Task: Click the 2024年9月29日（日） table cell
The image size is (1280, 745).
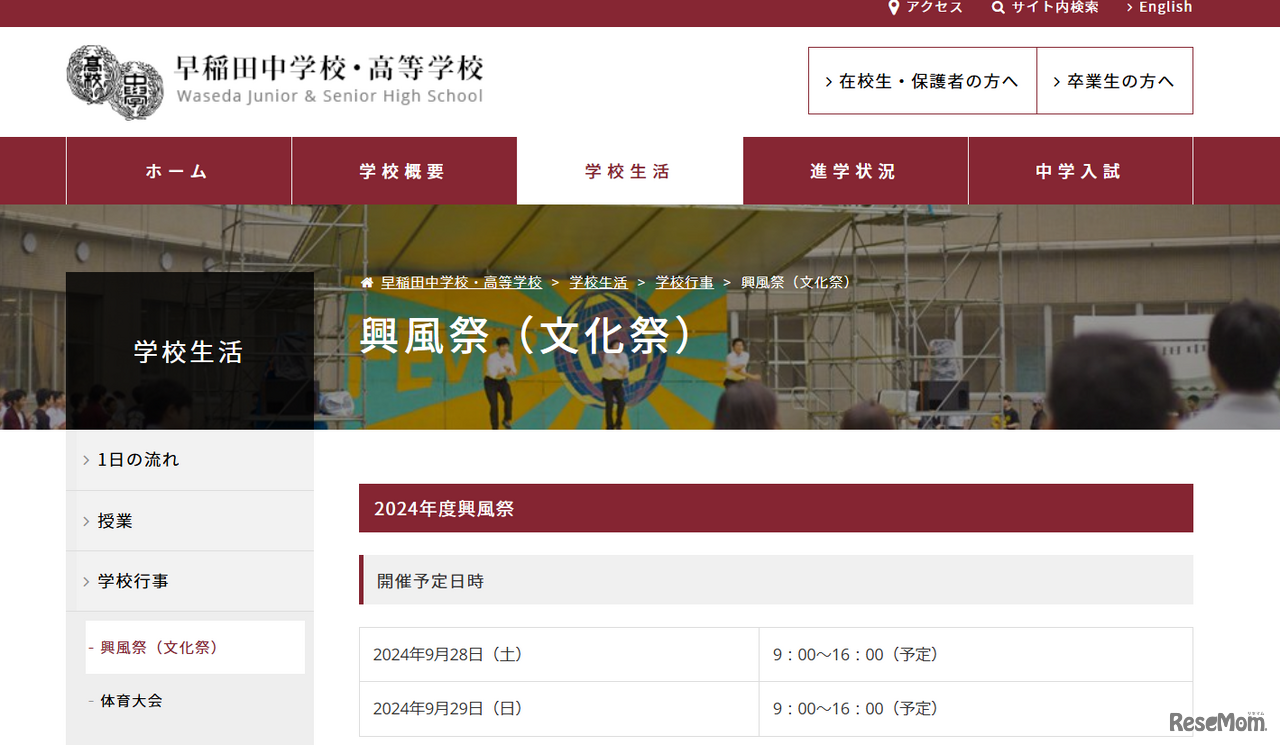Action: point(559,709)
